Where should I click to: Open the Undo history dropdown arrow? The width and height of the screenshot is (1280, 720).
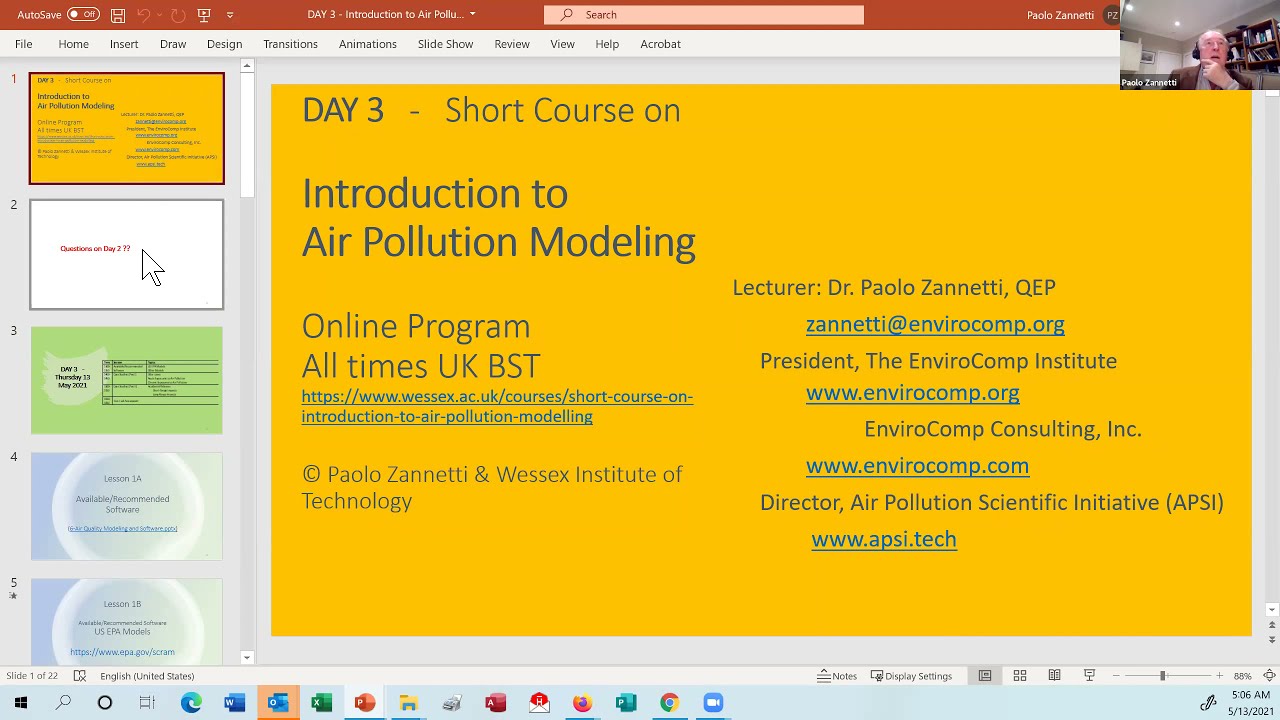[159, 15]
